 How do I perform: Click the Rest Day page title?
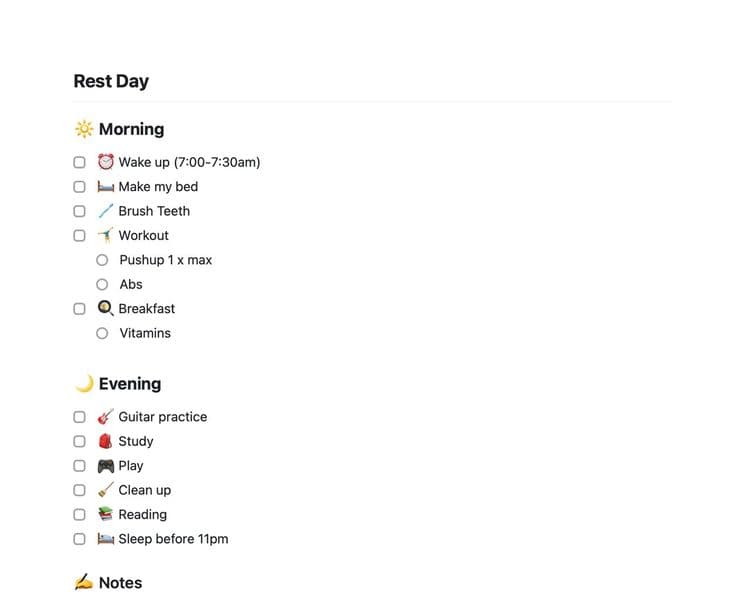(x=111, y=81)
